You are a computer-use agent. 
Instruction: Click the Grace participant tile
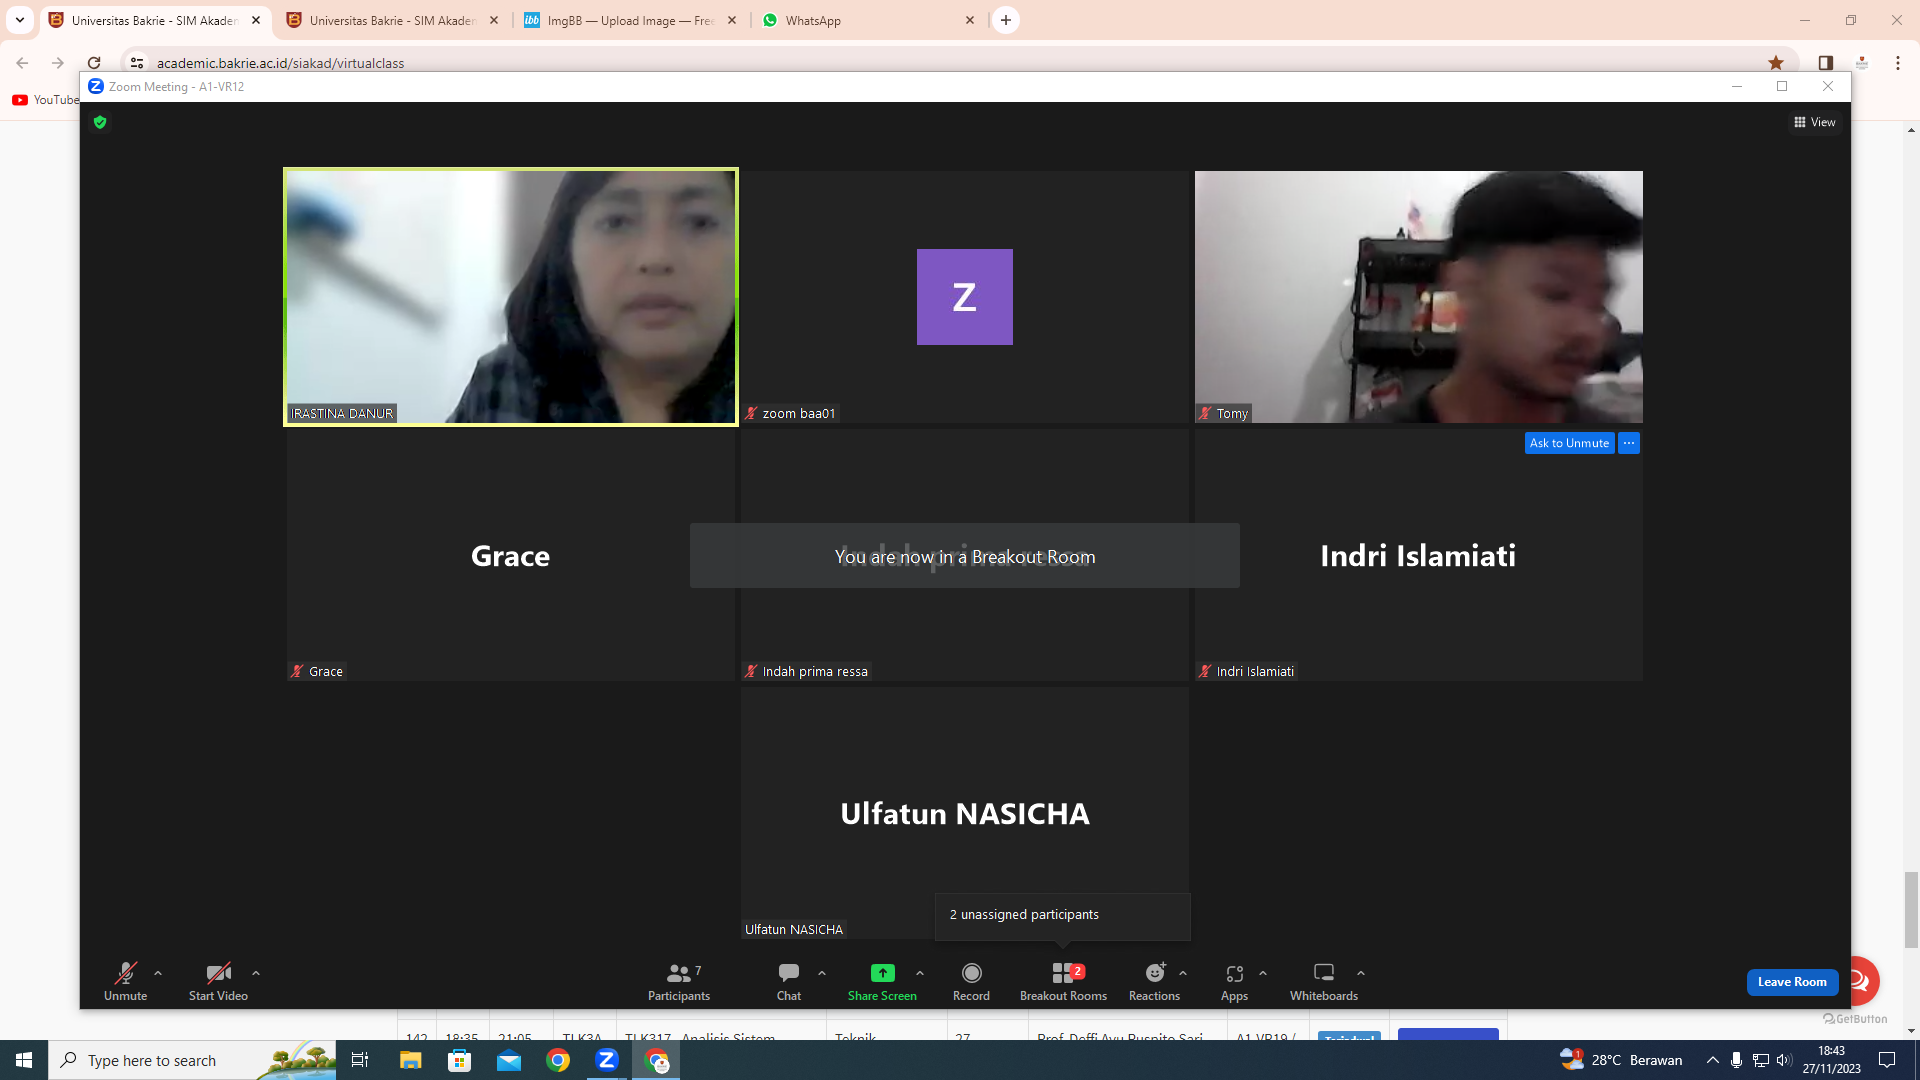[x=511, y=555]
